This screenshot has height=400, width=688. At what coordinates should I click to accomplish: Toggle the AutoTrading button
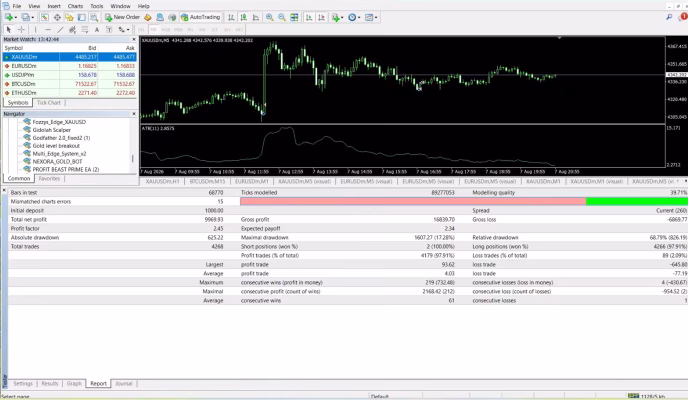click(x=201, y=17)
